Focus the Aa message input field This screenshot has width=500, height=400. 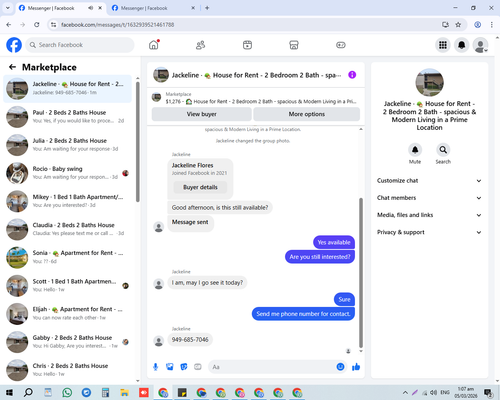pyautogui.click(x=273, y=367)
